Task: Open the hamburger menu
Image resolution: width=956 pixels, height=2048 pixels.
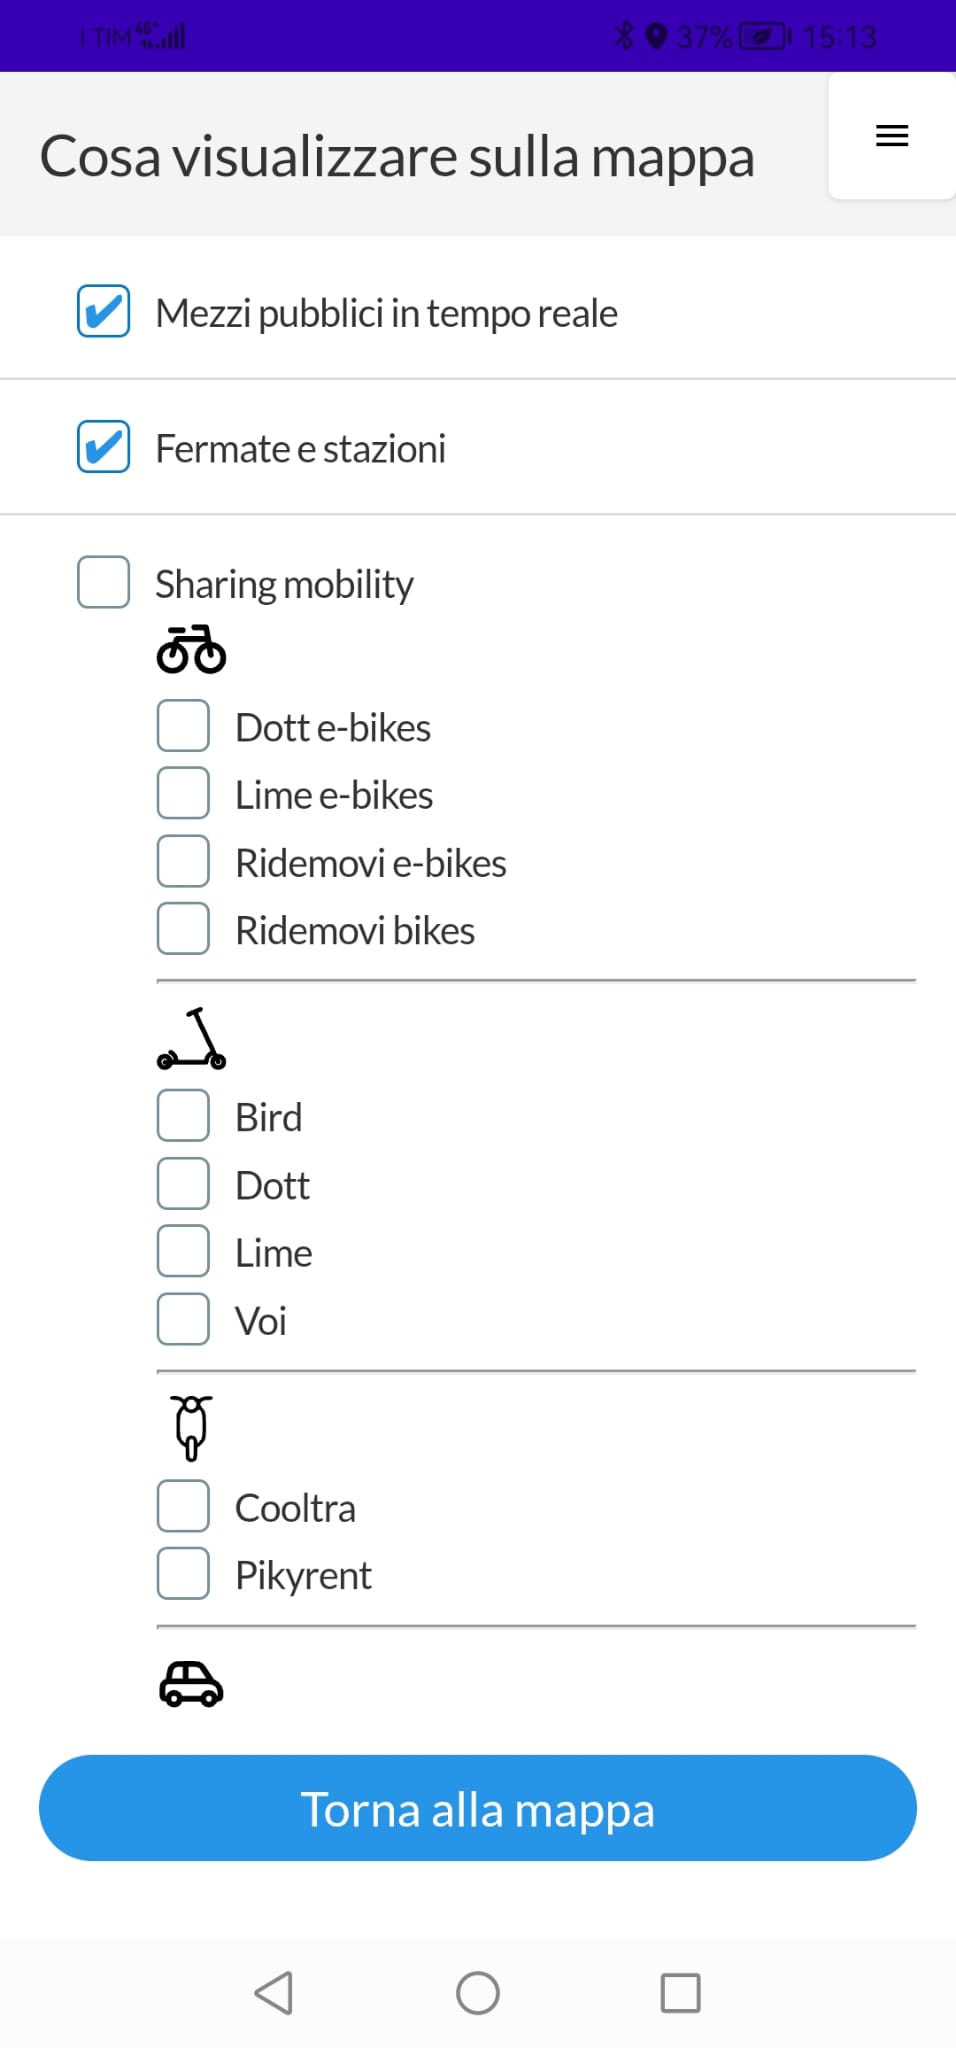Action: (891, 136)
